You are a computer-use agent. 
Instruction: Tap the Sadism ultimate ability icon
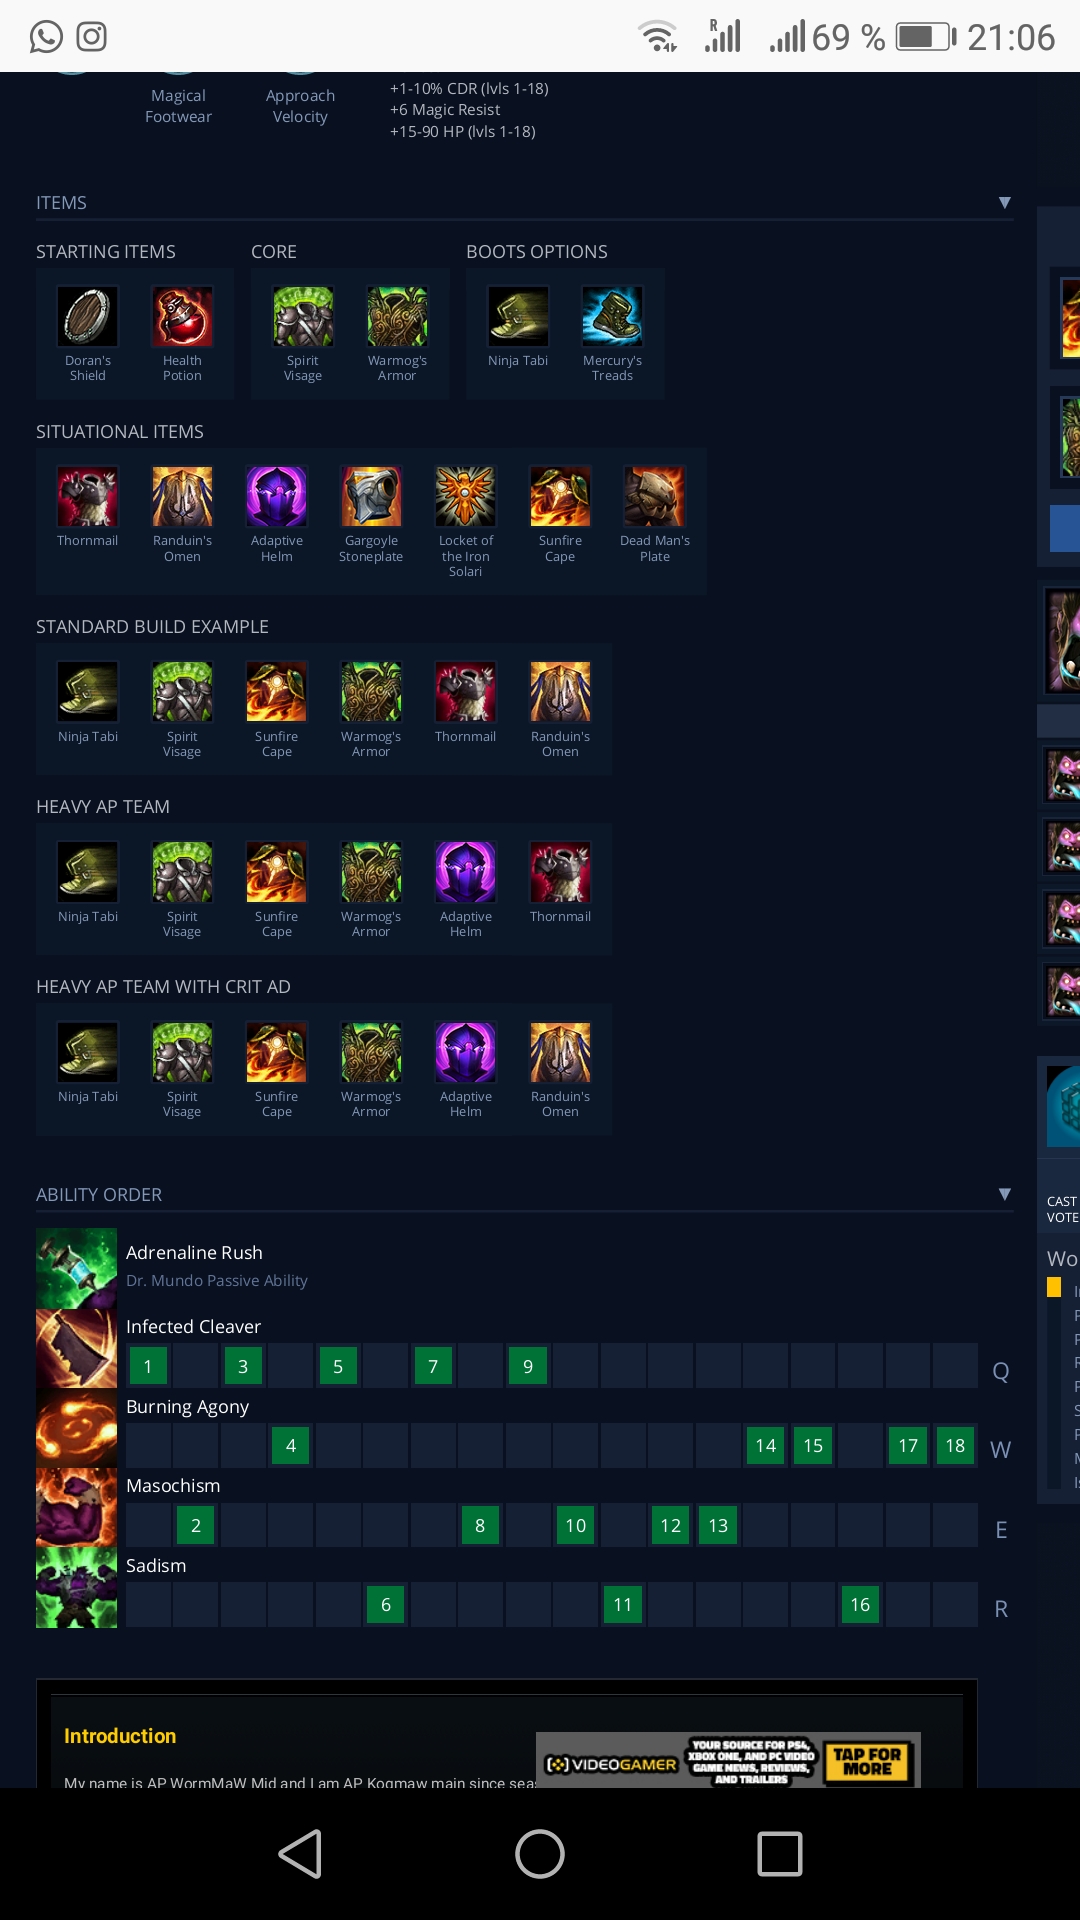pyautogui.click(x=77, y=1588)
